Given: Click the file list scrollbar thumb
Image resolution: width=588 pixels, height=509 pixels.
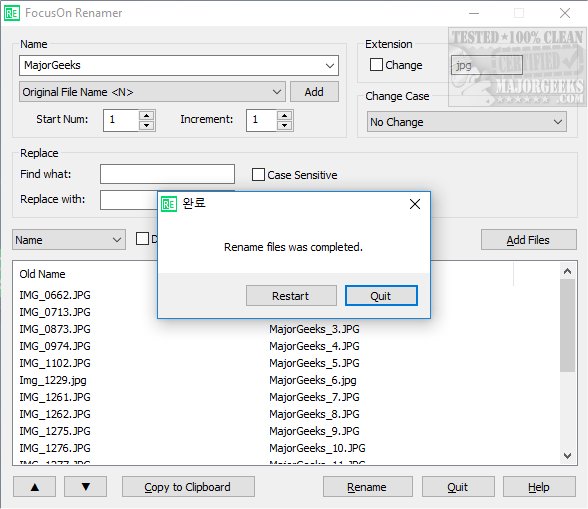Looking at the screenshot, I should [567, 325].
